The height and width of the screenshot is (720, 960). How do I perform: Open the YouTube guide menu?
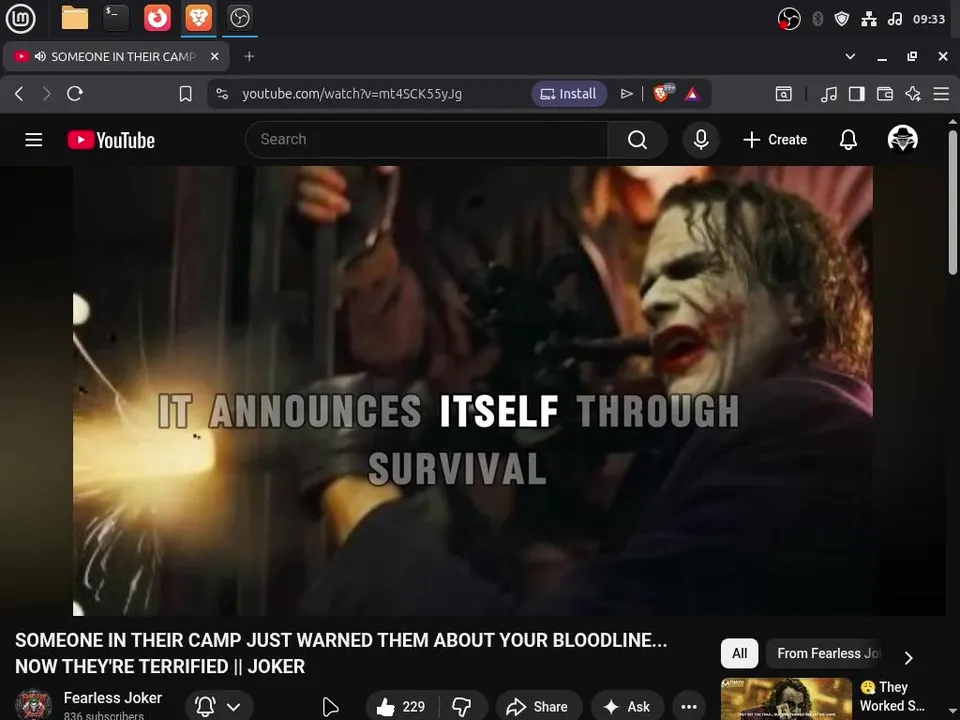tap(34, 140)
